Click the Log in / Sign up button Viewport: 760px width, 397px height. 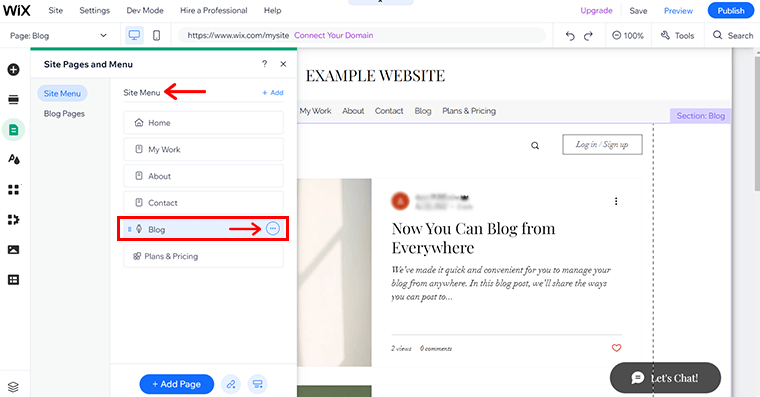(x=602, y=144)
